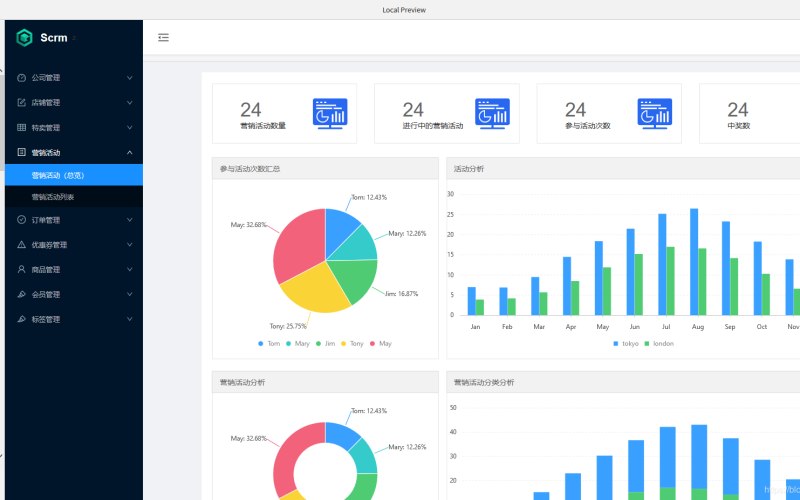Expand the 公司管理 chevron
Image resolution: width=800 pixels, height=500 pixels.
130,78
